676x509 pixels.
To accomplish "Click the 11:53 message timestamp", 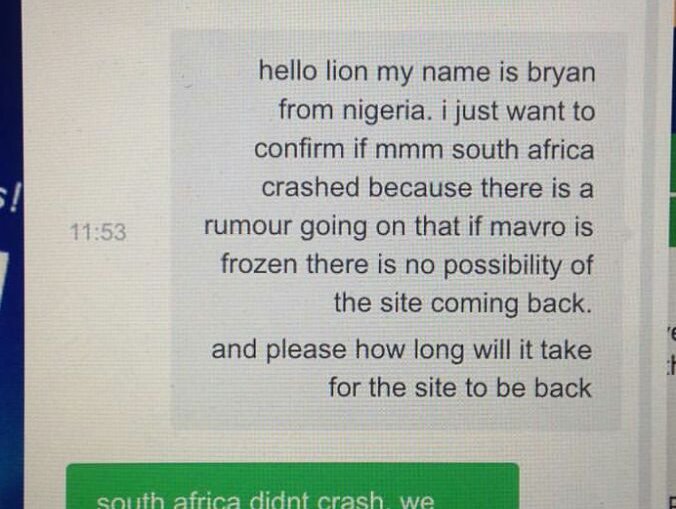I will (98, 233).
